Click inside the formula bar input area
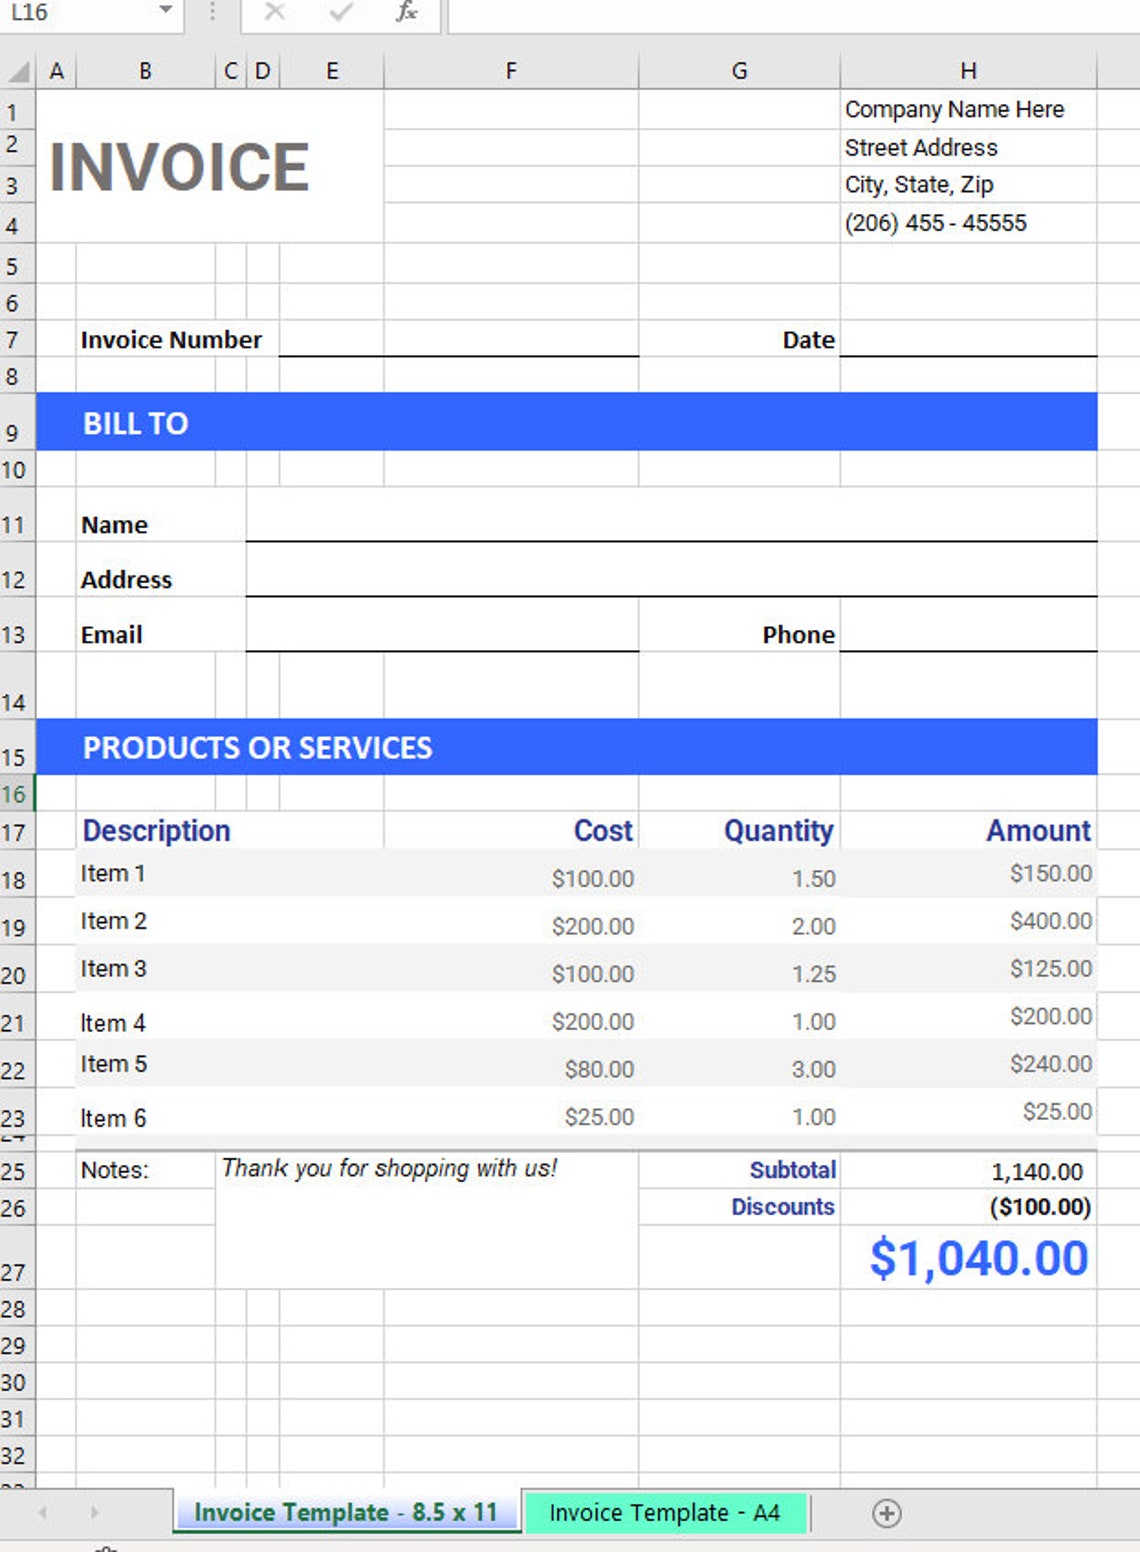The image size is (1140, 1552). [700, 14]
